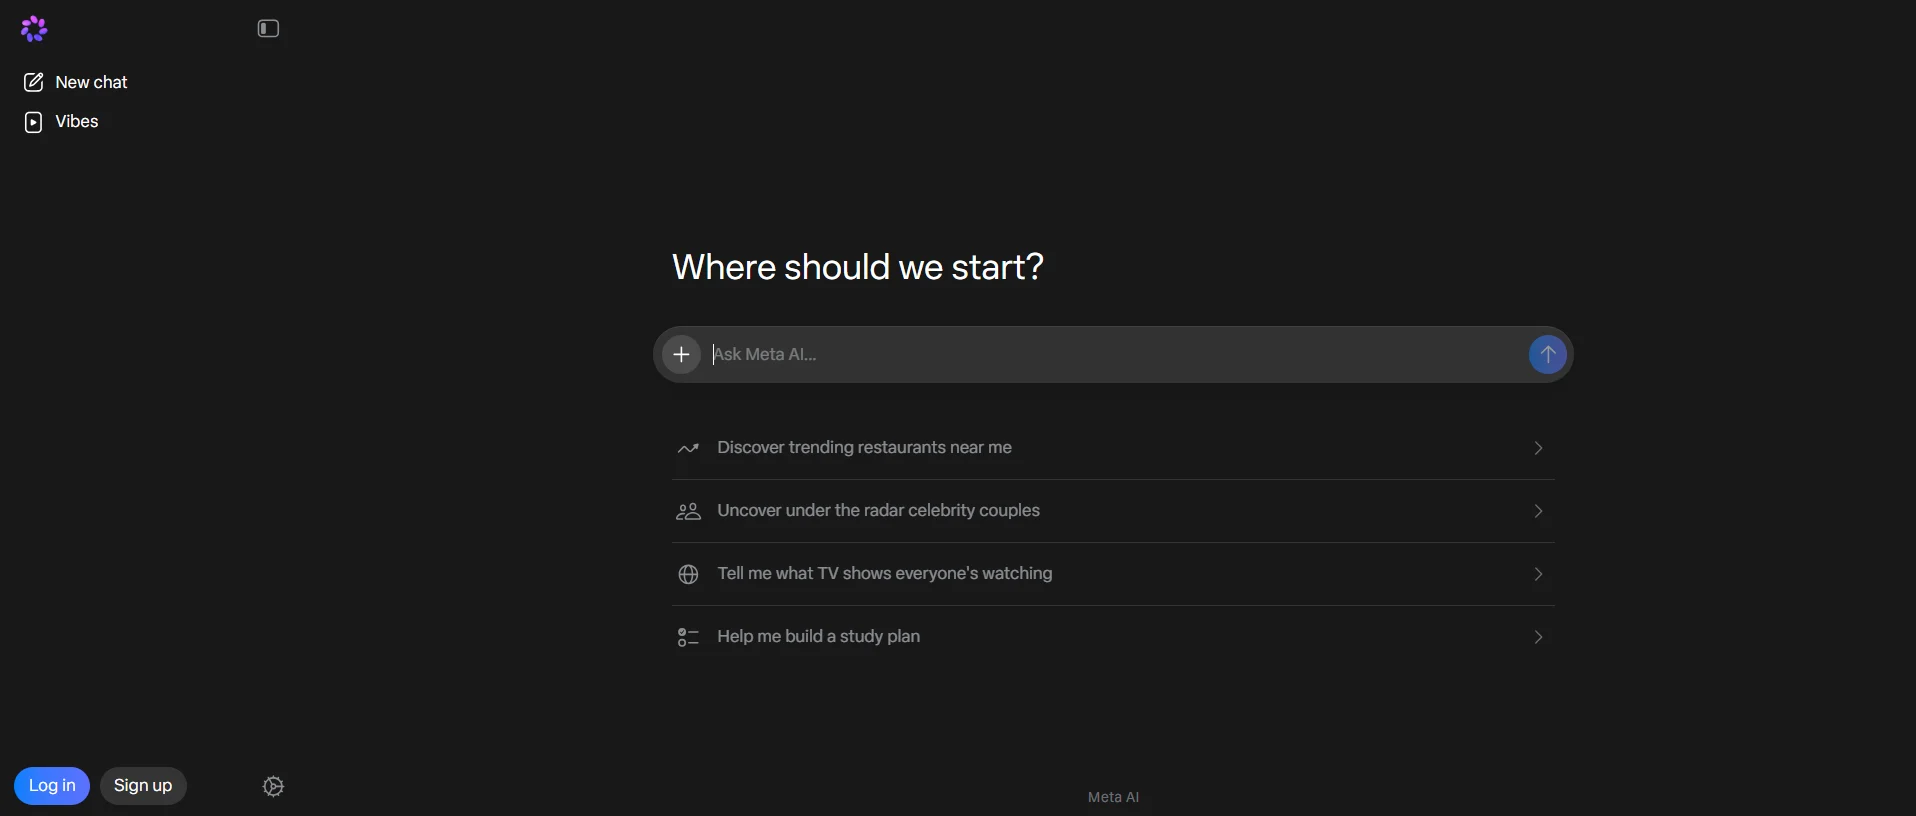Click the Log in button
The image size is (1916, 816).
(x=52, y=786)
